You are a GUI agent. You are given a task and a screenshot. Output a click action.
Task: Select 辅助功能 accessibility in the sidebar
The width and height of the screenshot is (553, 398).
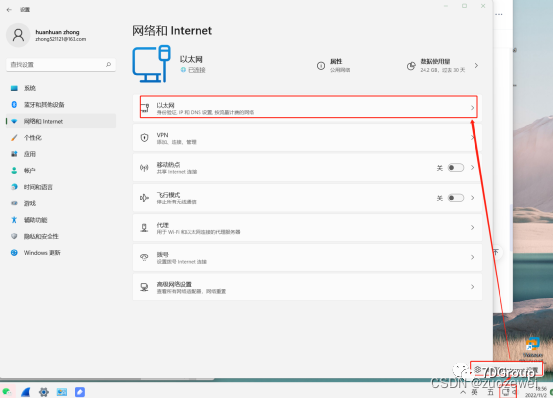click(61, 220)
